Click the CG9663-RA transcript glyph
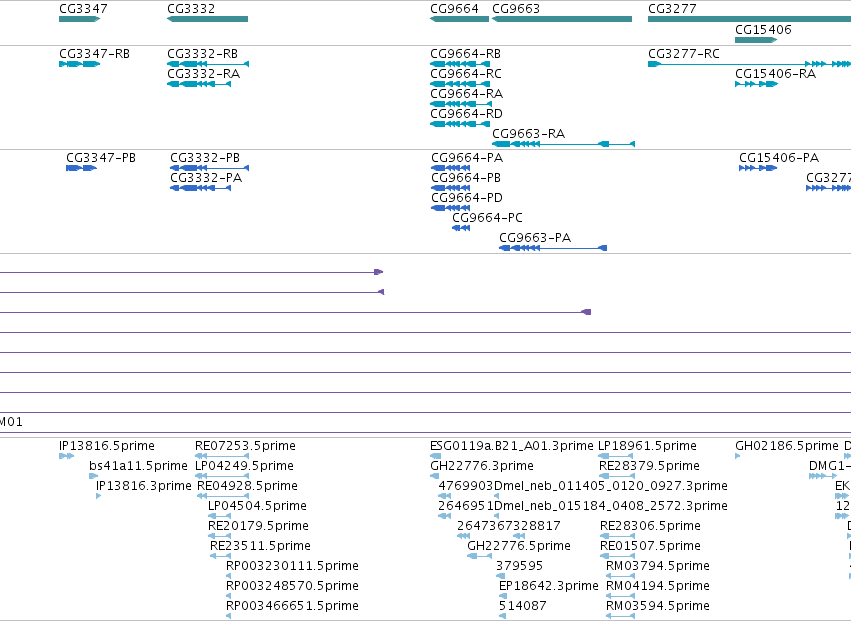Screen dimensions: 851x621 pyautogui.click(x=563, y=144)
